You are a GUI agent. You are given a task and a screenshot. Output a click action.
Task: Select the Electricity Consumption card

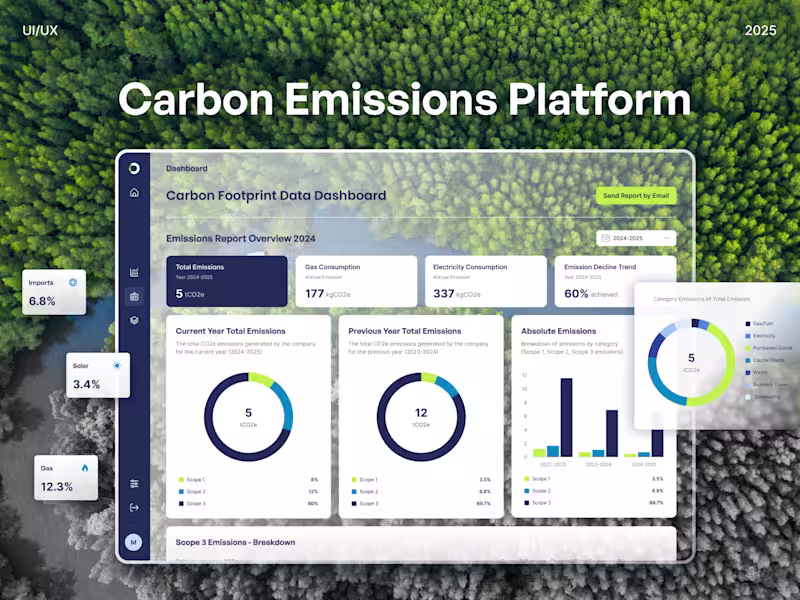tap(486, 281)
